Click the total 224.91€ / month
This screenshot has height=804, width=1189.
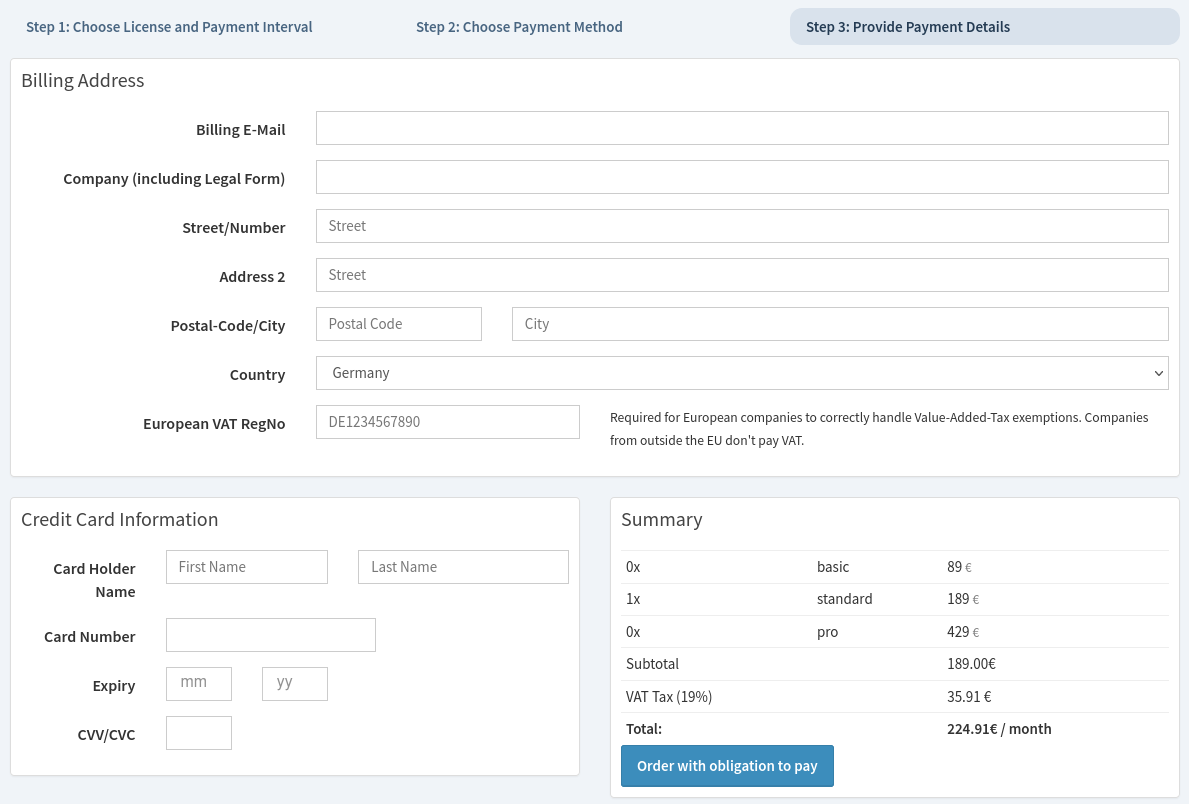(x=999, y=729)
